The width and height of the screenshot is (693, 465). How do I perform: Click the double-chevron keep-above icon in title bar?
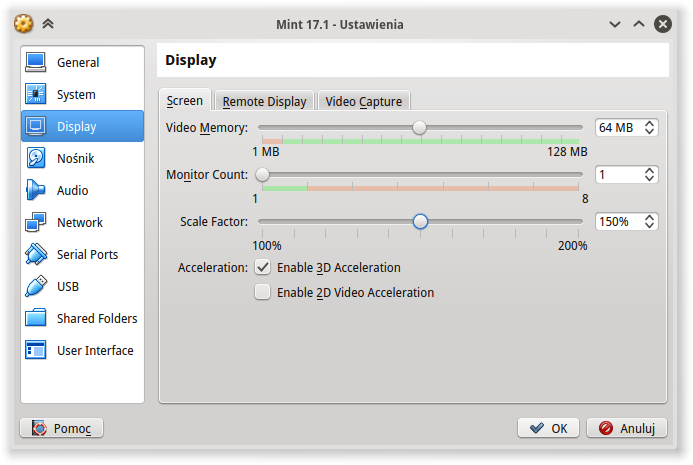pos(48,24)
